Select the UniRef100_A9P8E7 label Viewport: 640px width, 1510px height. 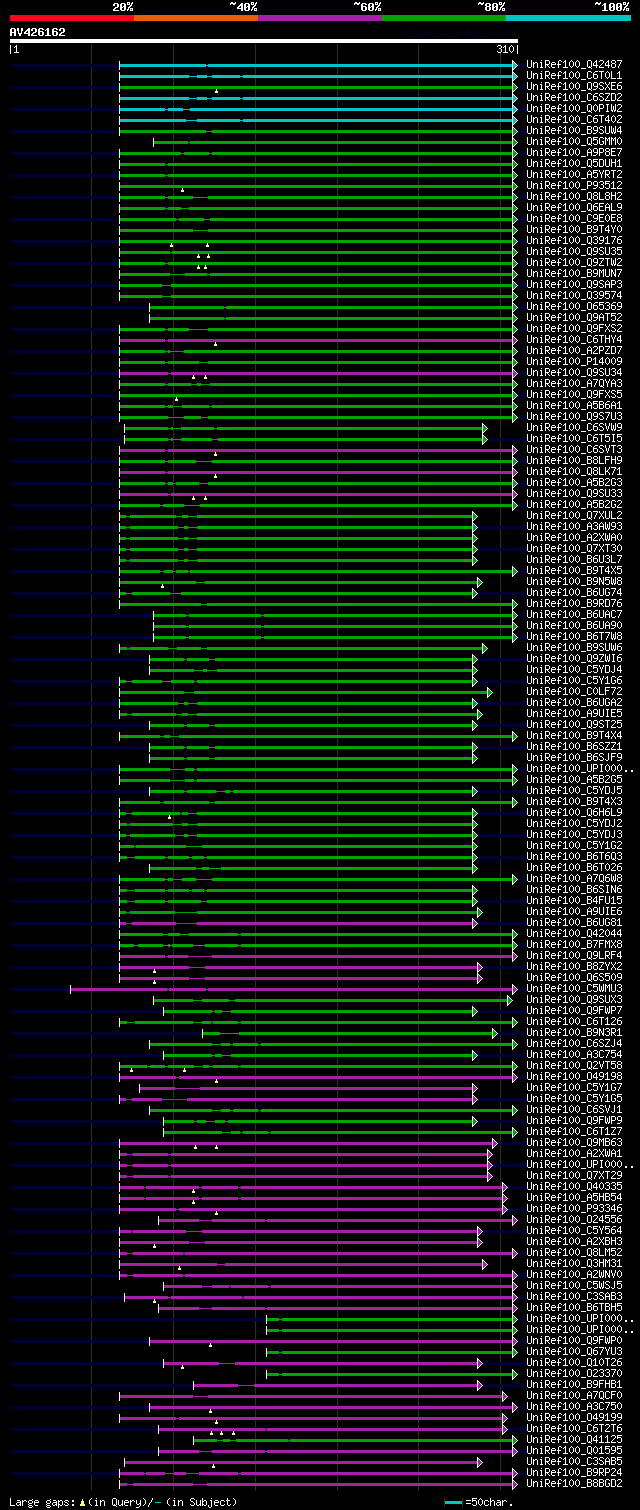[574, 152]
